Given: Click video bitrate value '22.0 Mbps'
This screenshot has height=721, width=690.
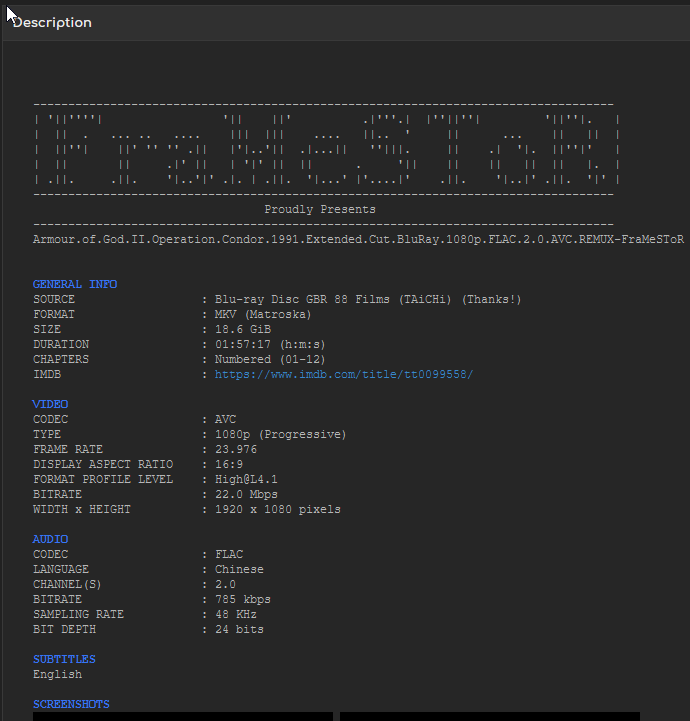Looking at the screenshot, I should coord(246,494).
